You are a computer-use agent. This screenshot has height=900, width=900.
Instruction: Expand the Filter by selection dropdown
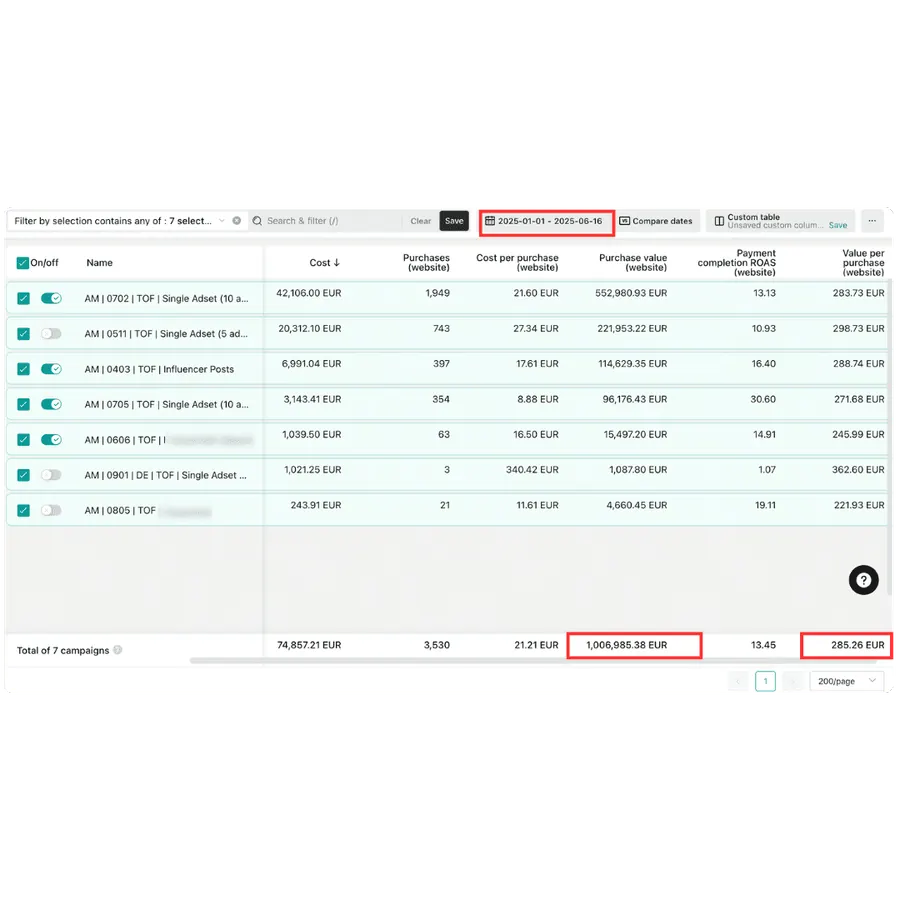pos(221,220)
